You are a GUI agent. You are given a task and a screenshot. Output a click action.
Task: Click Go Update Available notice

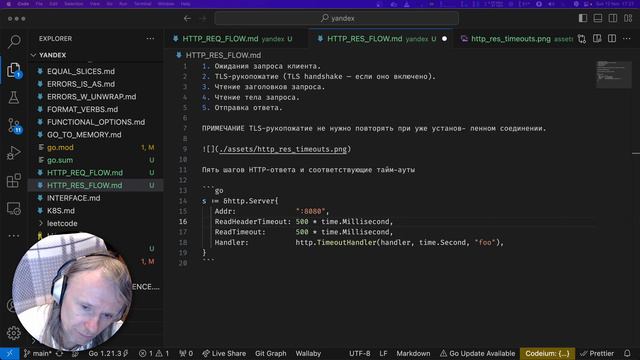[x=477, y=353]
